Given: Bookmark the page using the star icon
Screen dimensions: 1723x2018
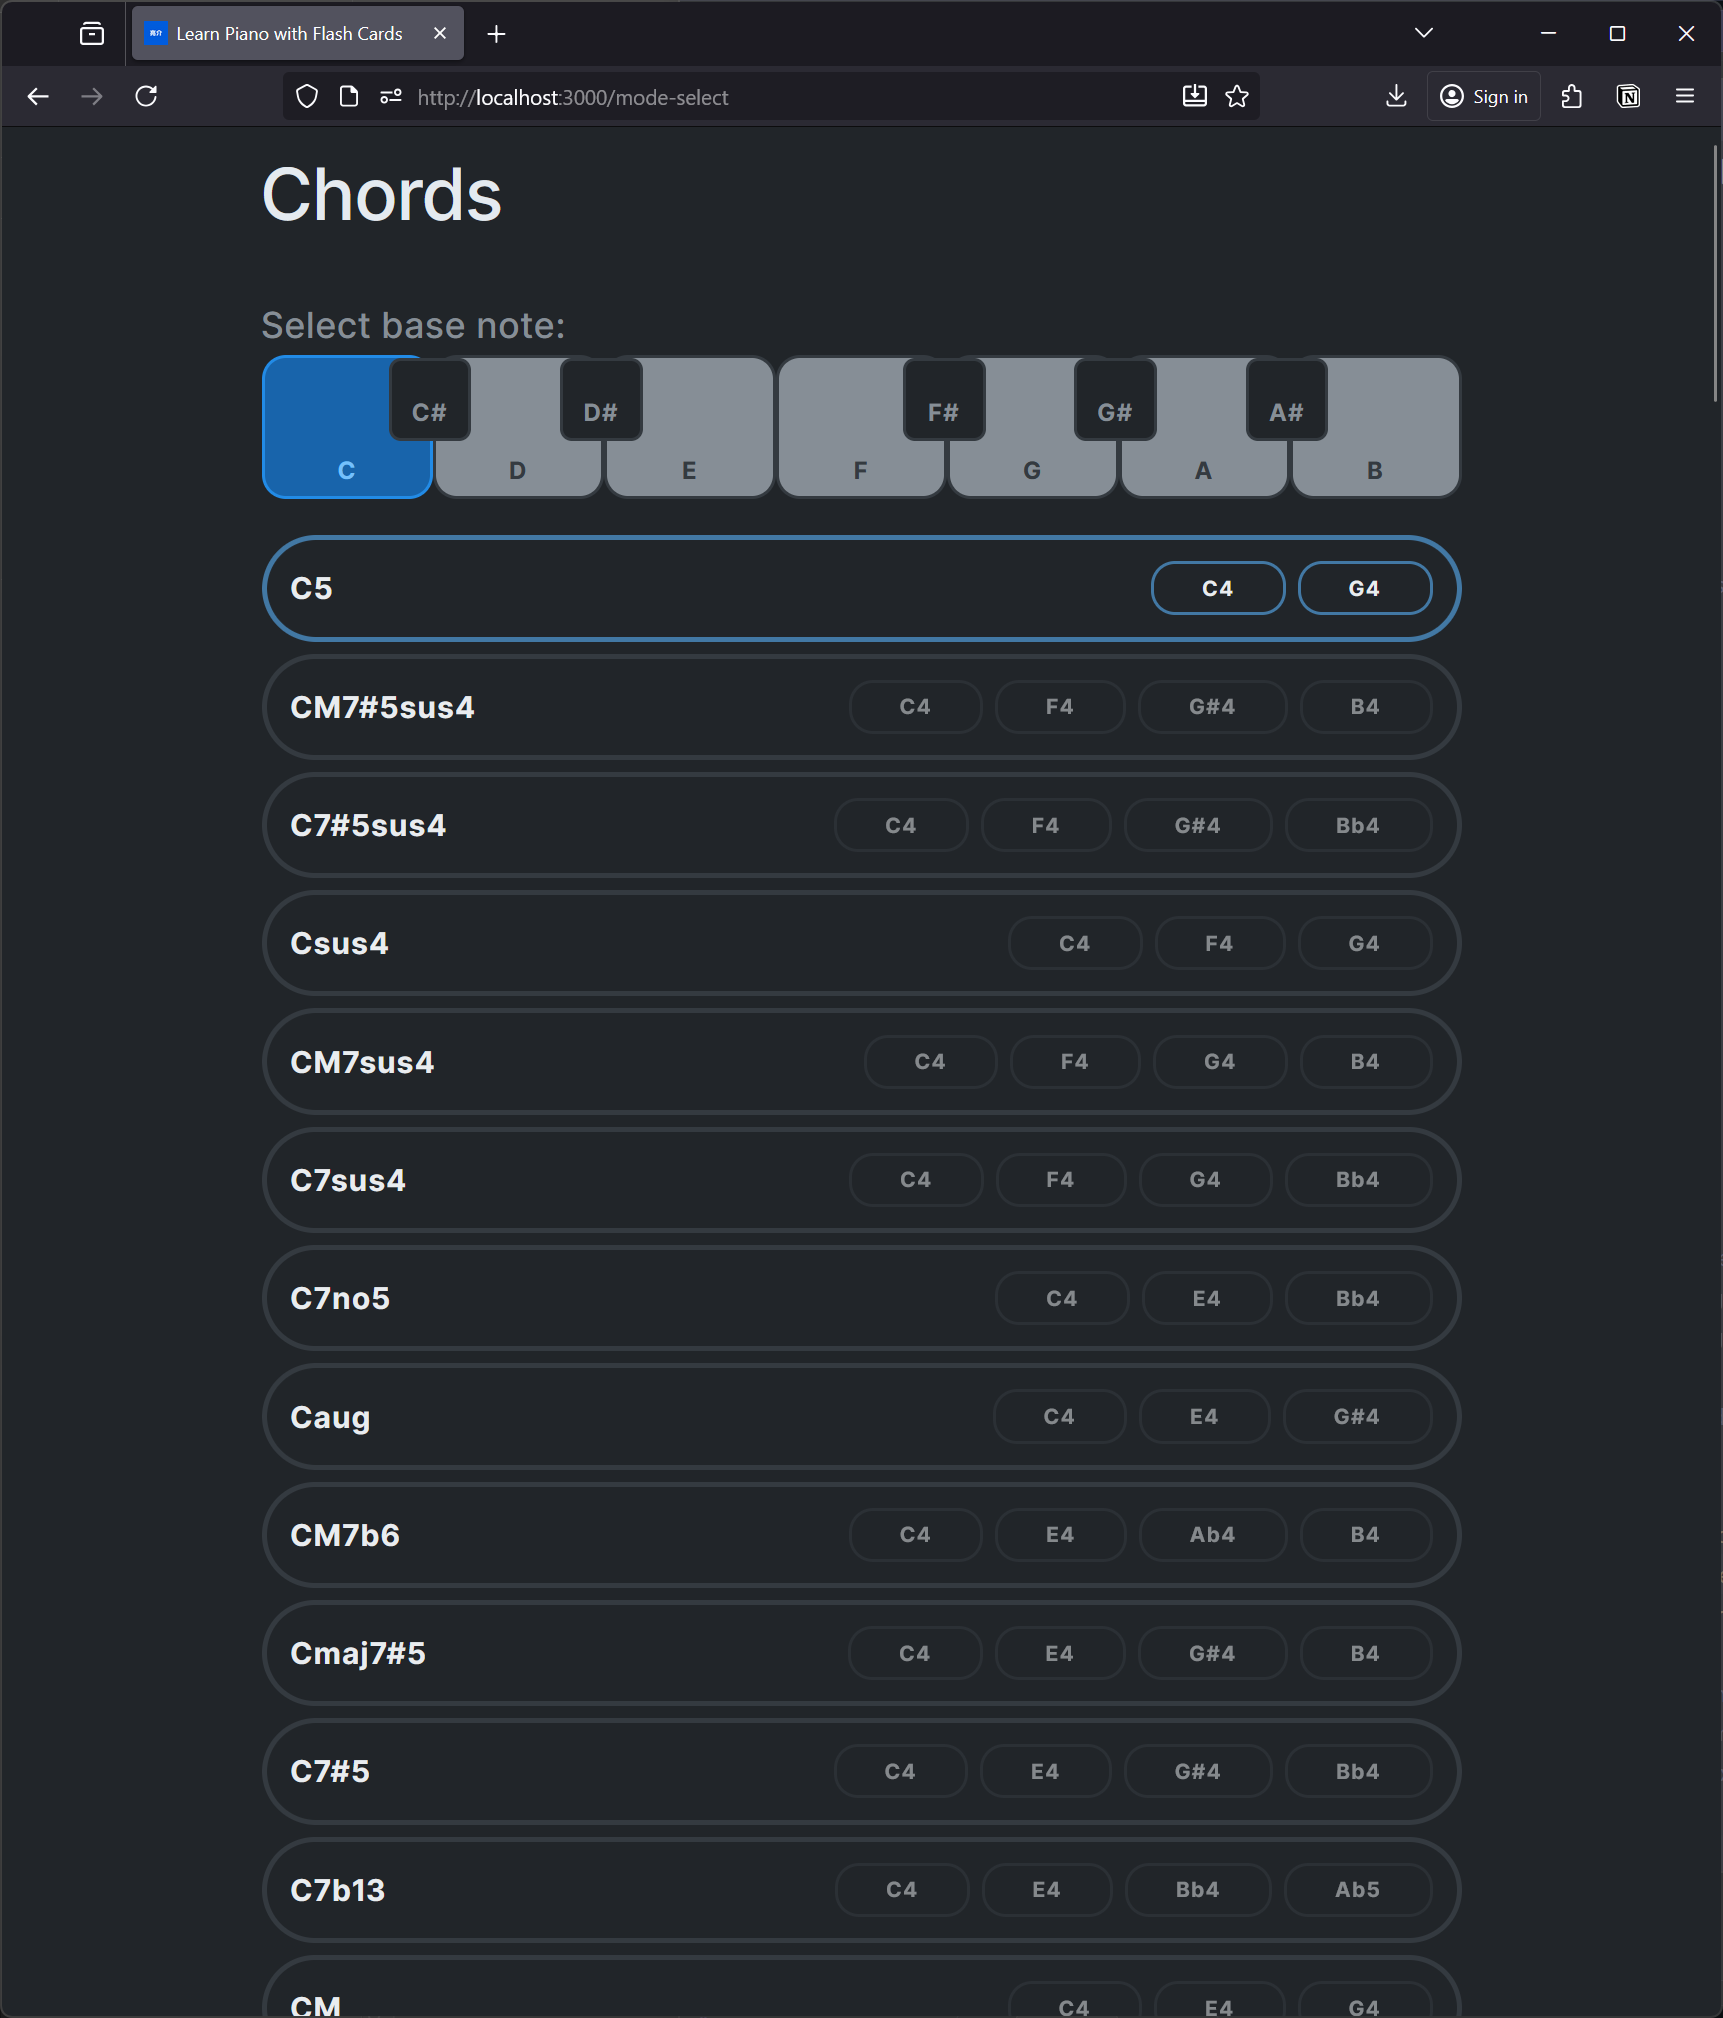Looking at the screenshot, I should [1237, 96].
